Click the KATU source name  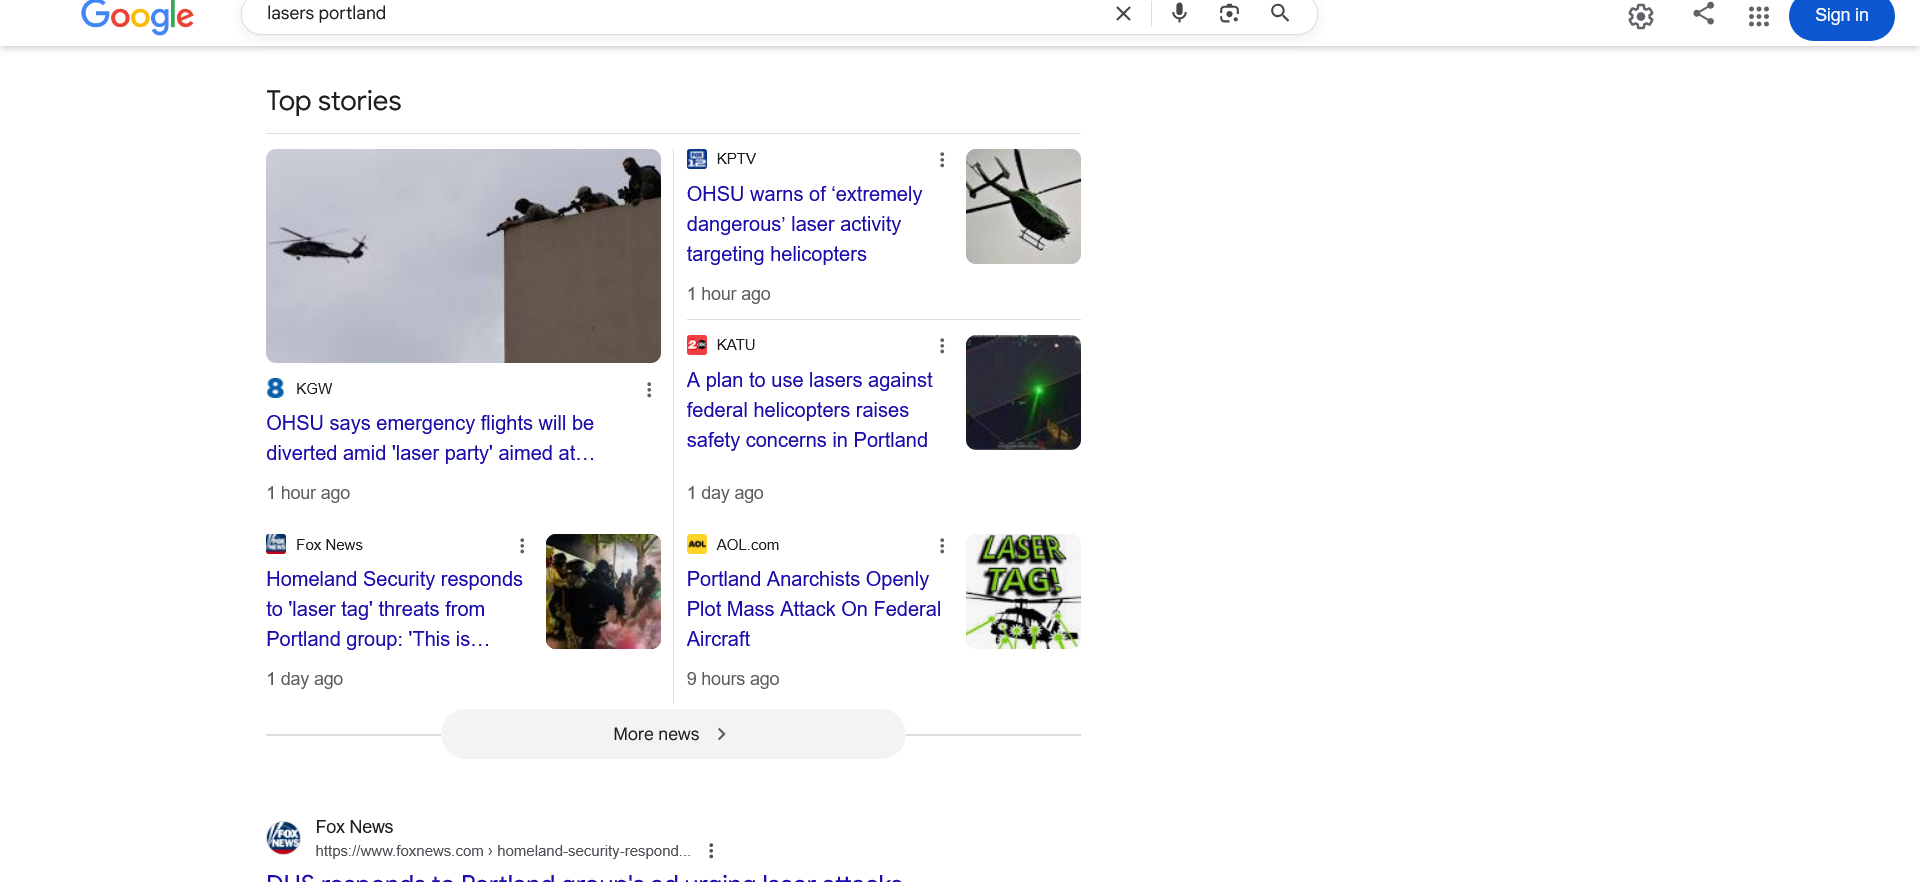tap(736, 345)
